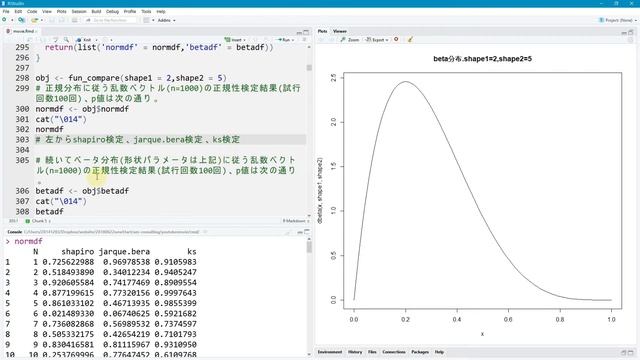Viewport: 640px width, 360px height.
Task: Click the Print document icon in main toolbar
Action: (75, 20)
